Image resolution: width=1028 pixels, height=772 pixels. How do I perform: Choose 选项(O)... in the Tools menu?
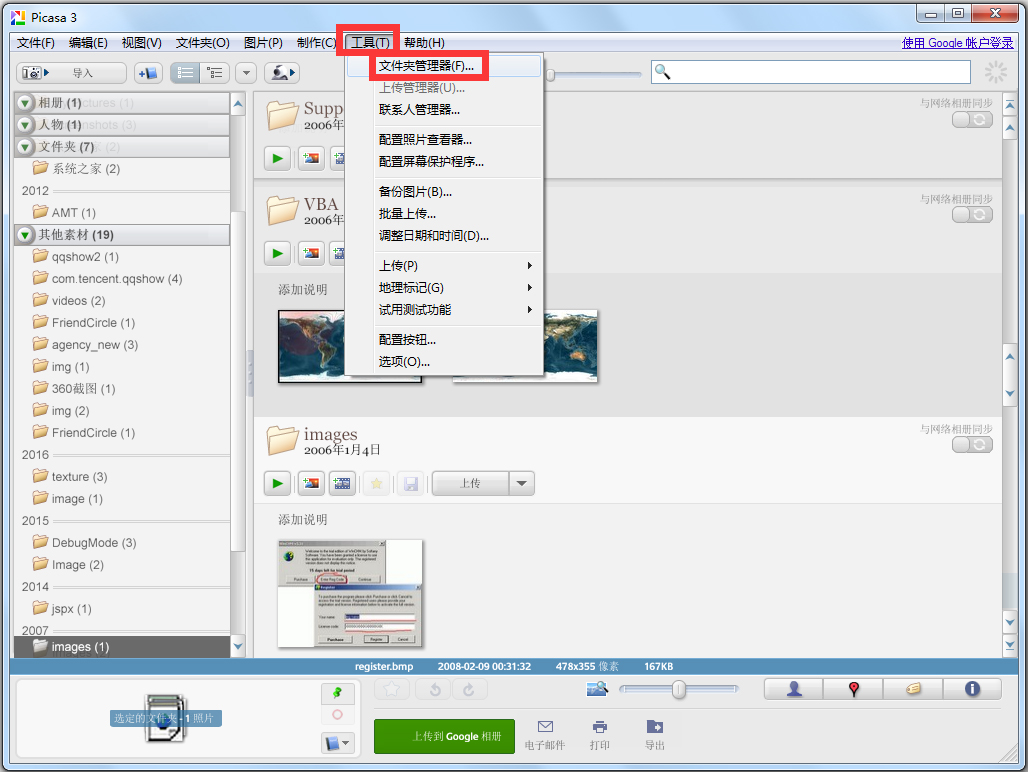pyautogui.click(x=404, y=362)
